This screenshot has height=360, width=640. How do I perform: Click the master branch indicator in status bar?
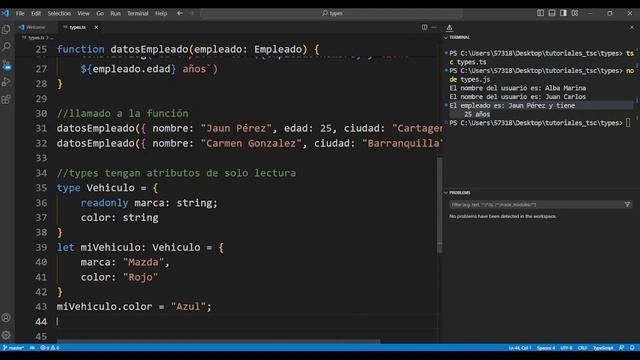(13, 348)
